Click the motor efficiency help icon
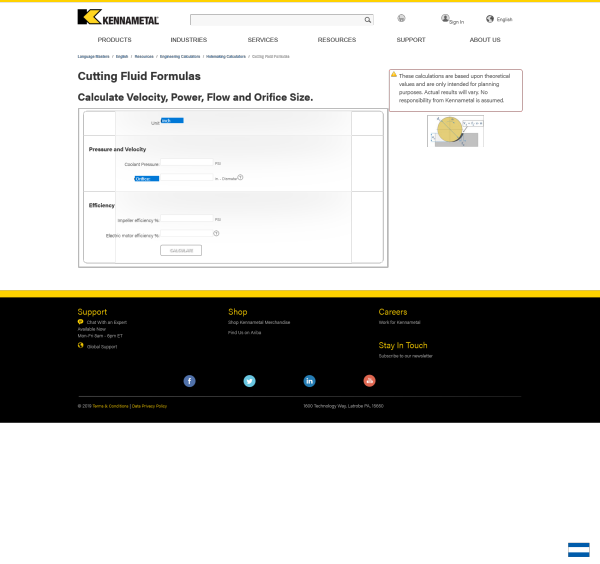The image size is (600, 564). [216, 233]
